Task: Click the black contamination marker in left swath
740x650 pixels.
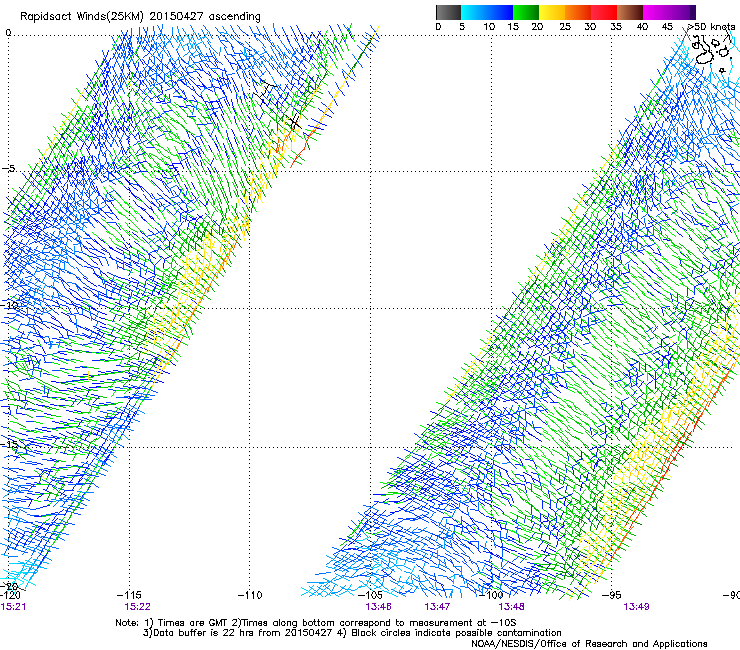Action: 294,123
